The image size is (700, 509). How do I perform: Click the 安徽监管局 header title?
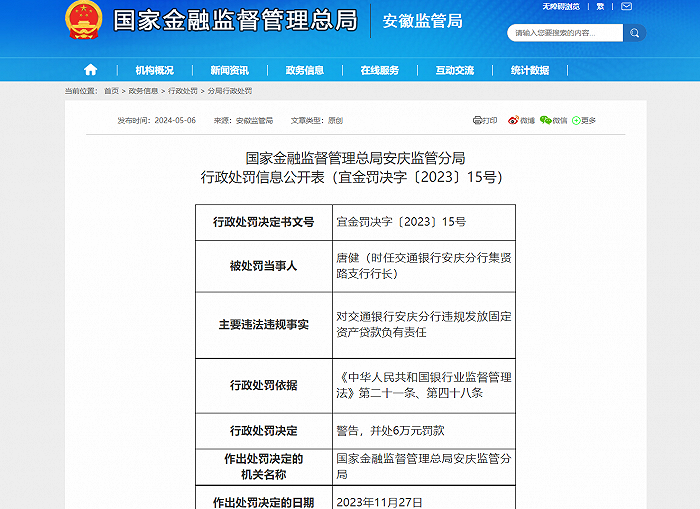(422, 21)
